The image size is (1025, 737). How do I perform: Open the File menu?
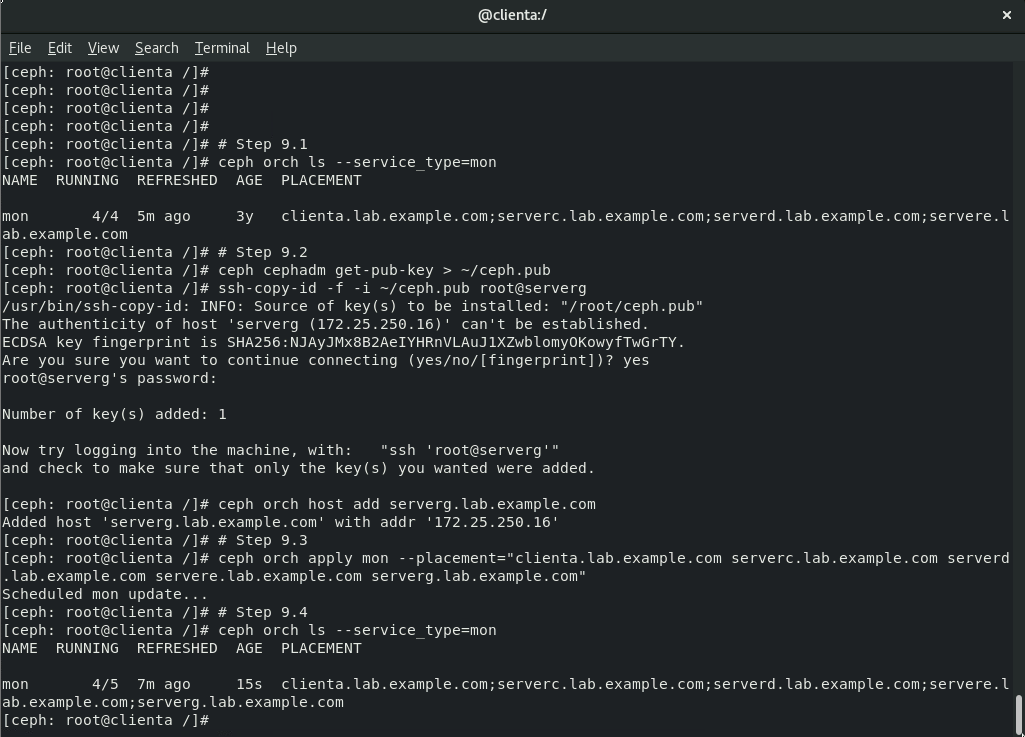coord(20,48)
